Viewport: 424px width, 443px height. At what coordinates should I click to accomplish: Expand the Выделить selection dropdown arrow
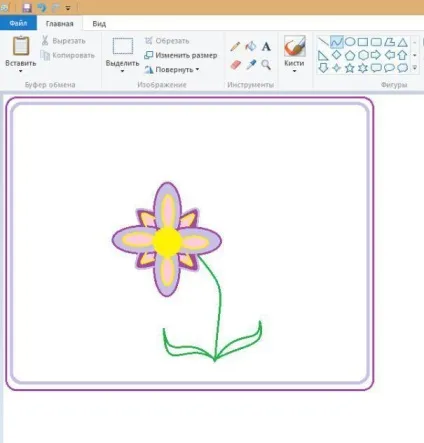click(122, 71)
